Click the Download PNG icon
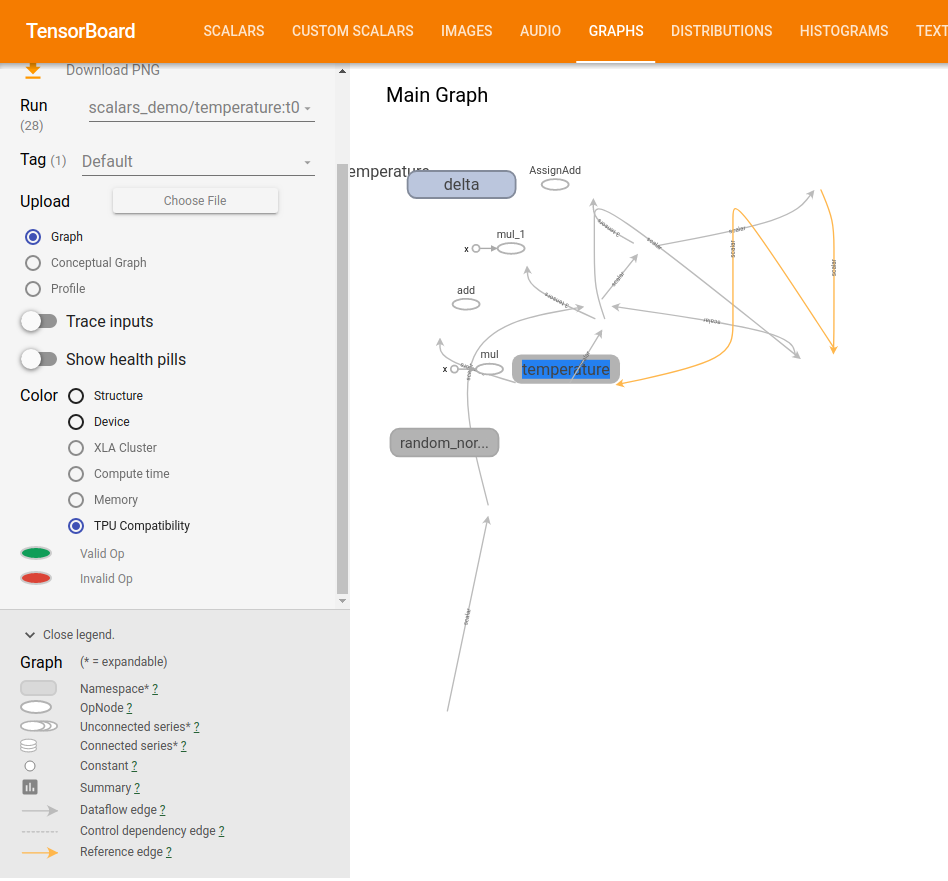 click(x=33, y=70)
